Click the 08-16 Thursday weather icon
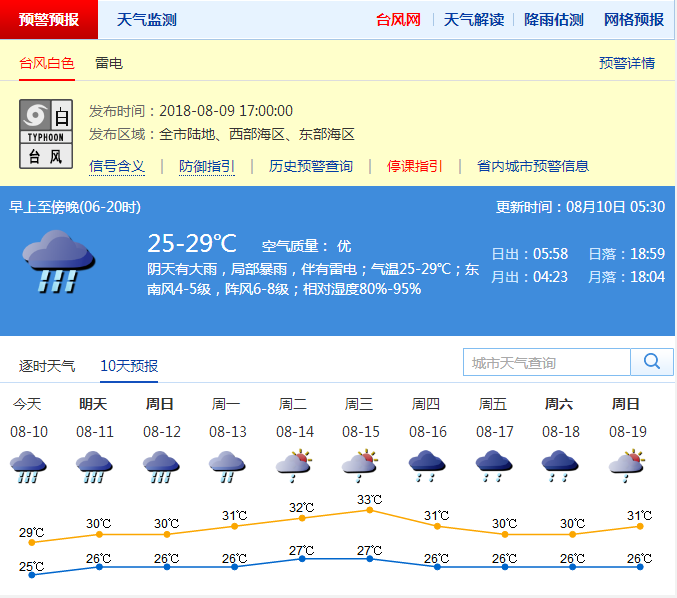The image size is (677, 598). coord(427,467)
